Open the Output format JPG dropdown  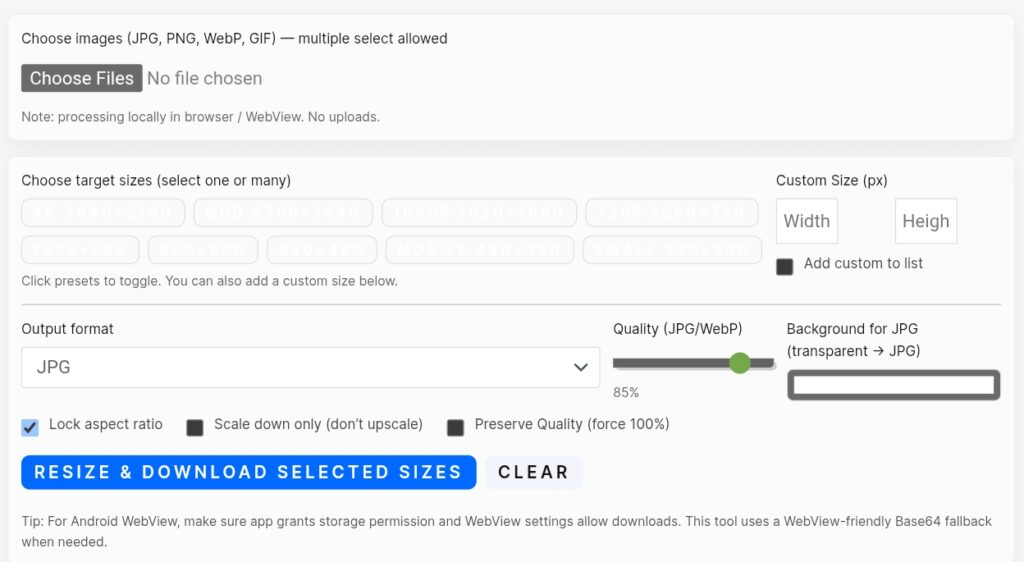[x=310, y=367]
